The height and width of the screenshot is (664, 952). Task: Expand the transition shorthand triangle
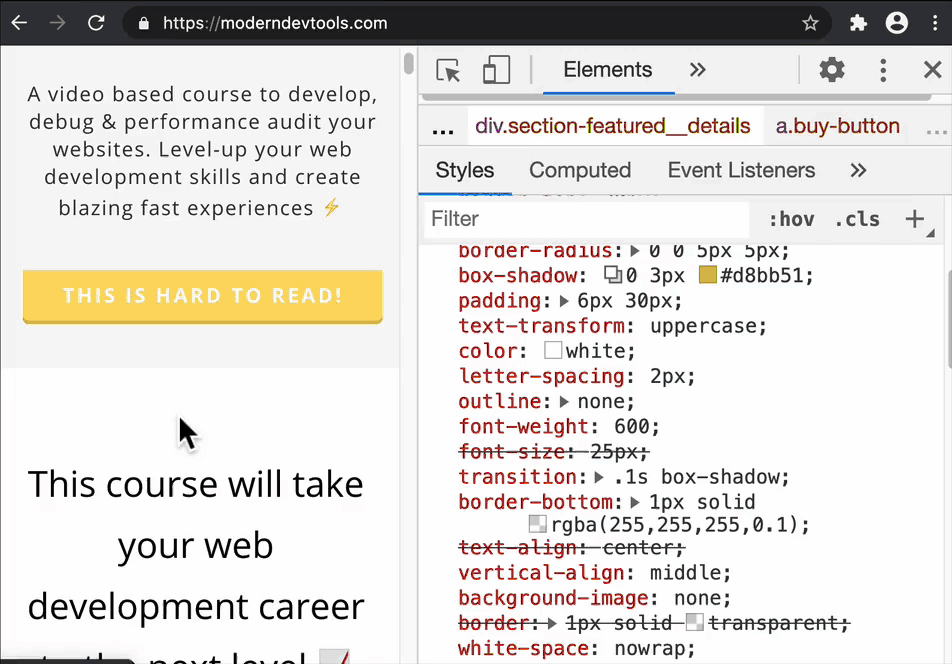click(x=599, y=477)
